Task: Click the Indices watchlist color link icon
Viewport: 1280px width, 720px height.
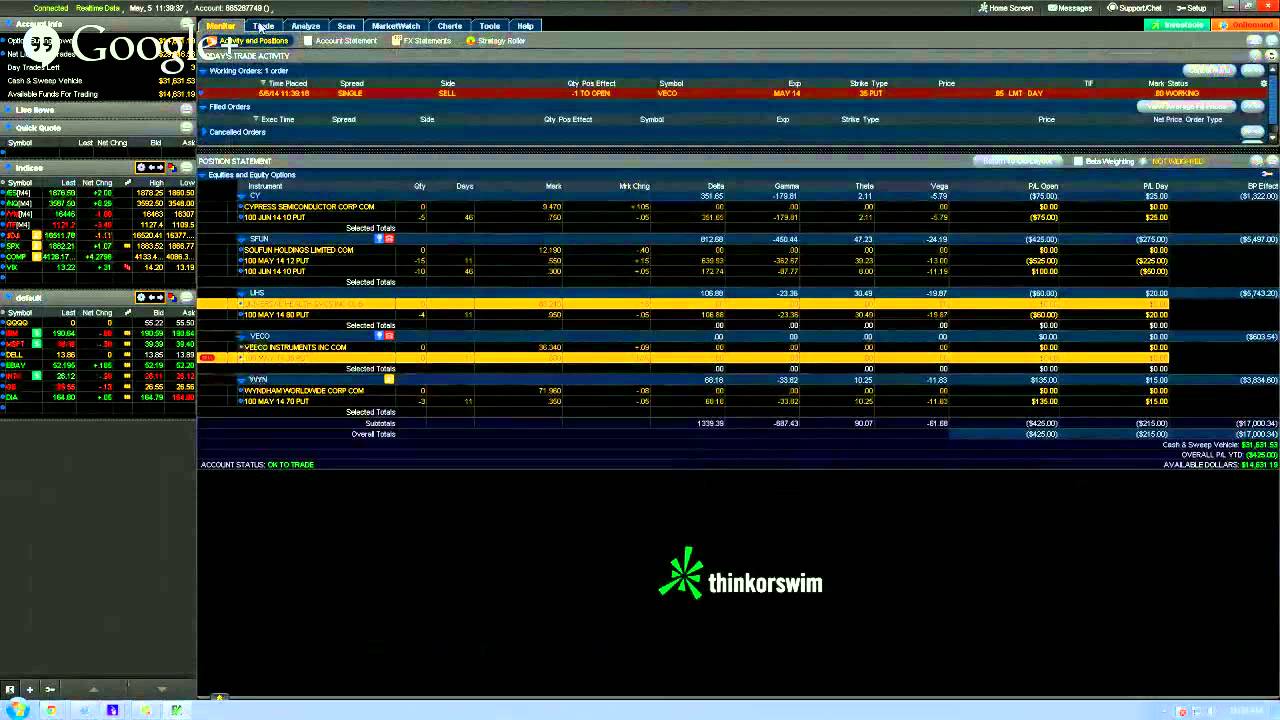Action: coord(171,168)
